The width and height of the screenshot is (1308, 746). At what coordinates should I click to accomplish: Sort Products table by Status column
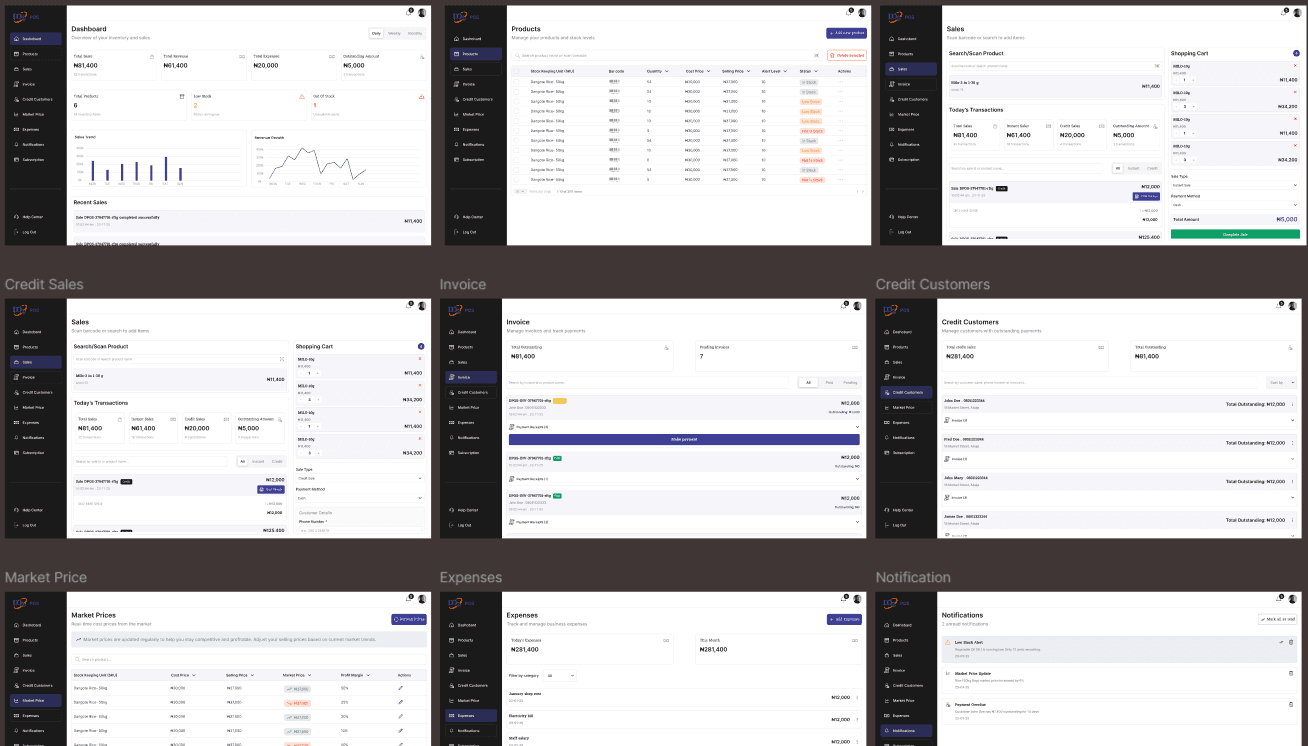coord(808,71)
